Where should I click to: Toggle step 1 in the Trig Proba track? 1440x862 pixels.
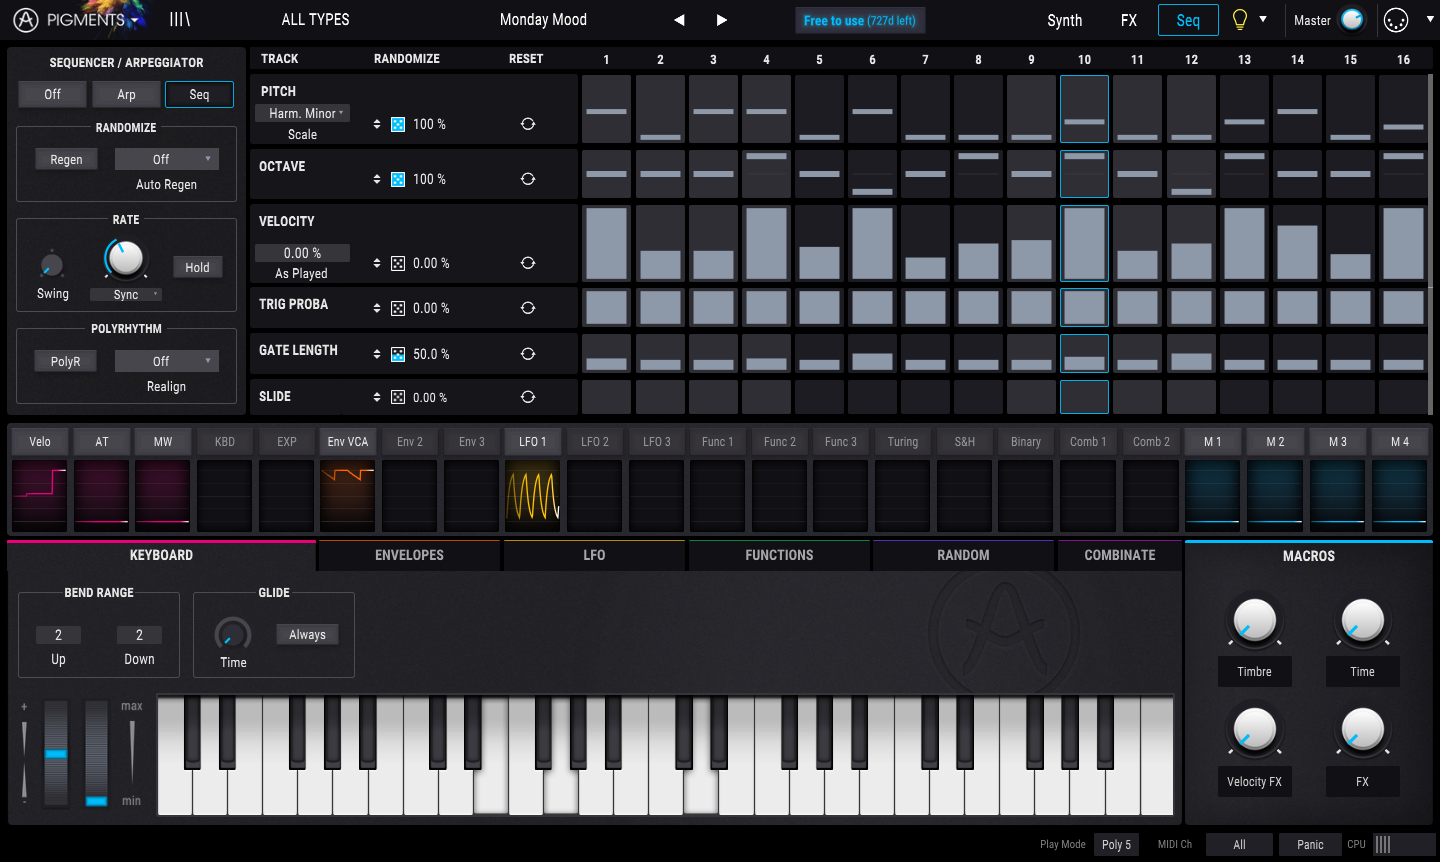(607, 308)
